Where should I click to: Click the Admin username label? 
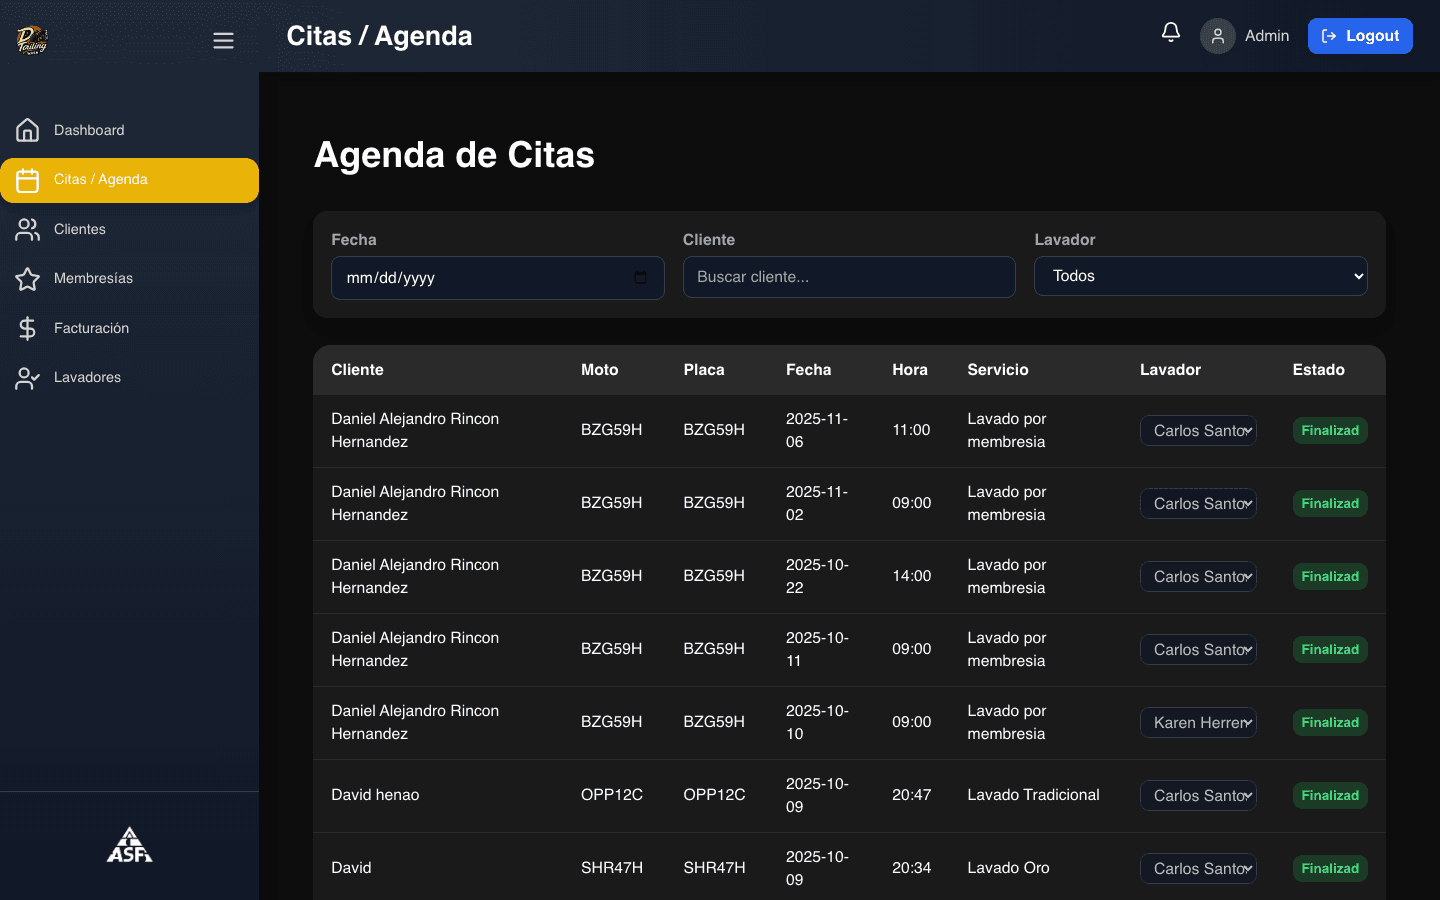click(x=1267, y=36)
